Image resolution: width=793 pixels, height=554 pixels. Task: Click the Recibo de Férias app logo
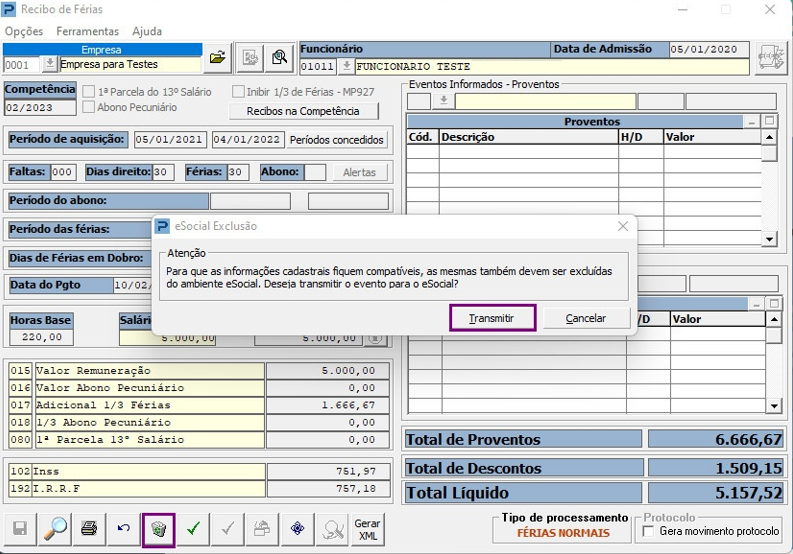pos(9,9)
